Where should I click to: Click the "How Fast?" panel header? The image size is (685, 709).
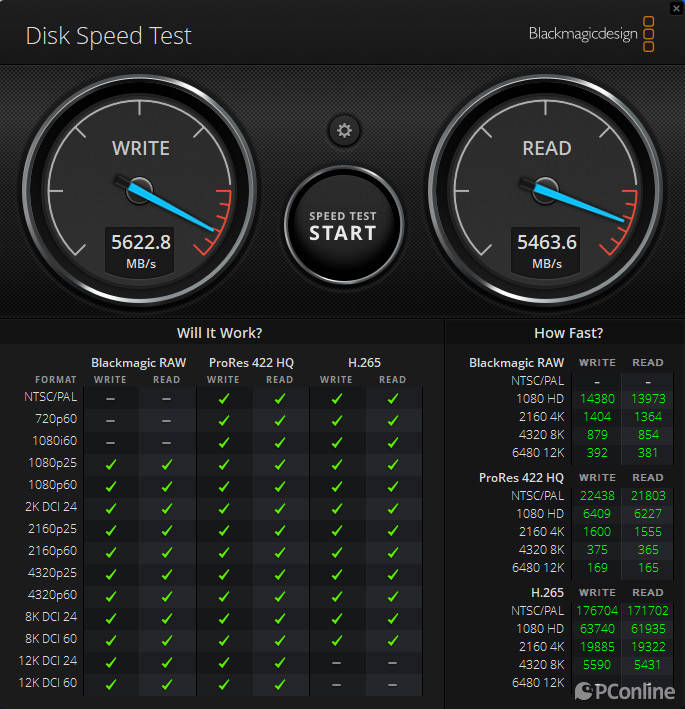568,333
